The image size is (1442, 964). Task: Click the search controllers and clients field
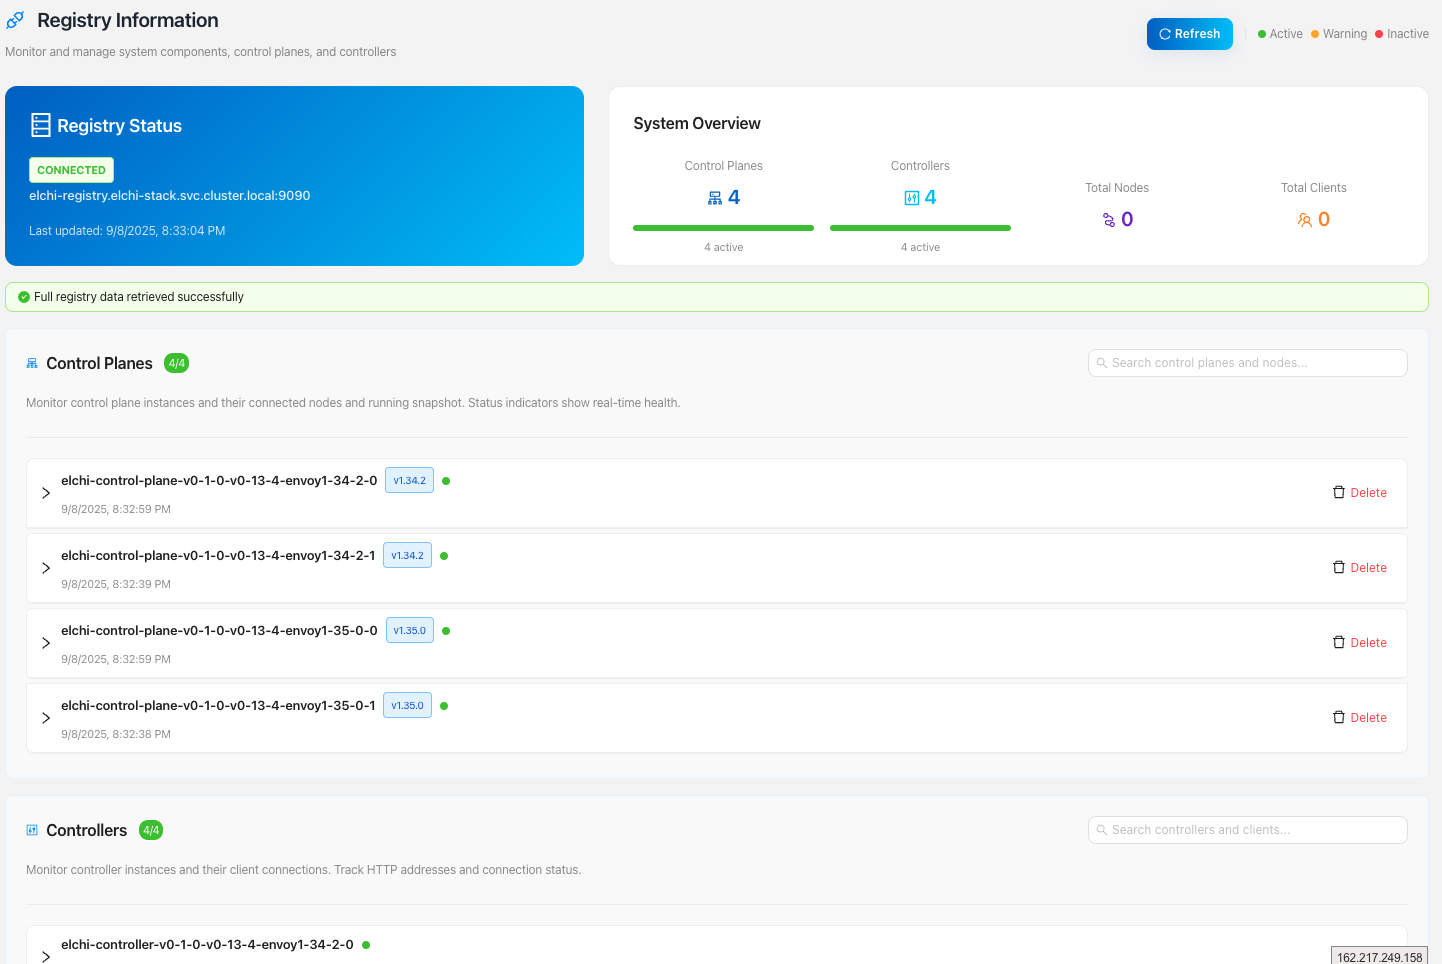pyautogui.click(x=1247, y=829)
